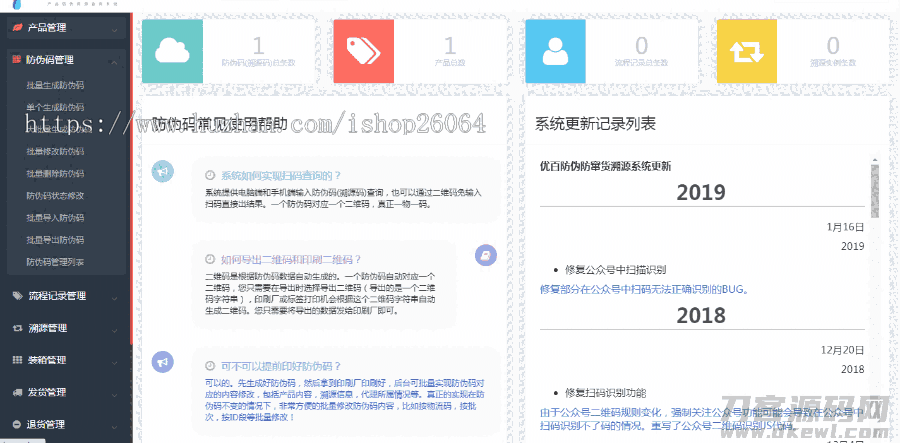Expand the 装箱管理 chevron
Screen dimensions: 900x443
pos(115,363)
